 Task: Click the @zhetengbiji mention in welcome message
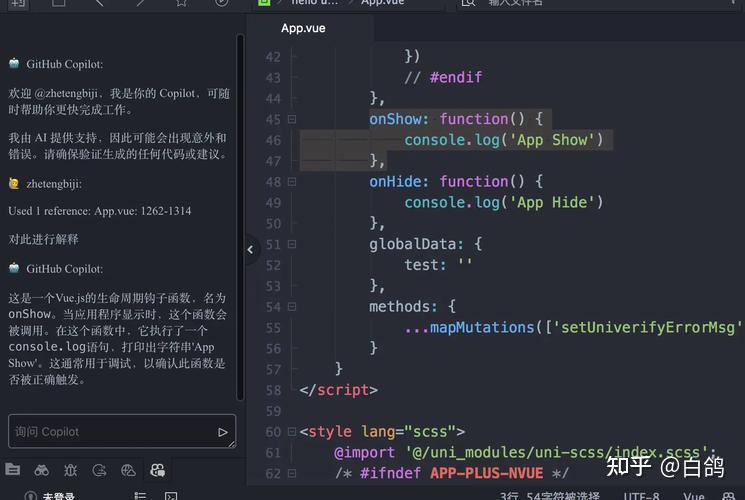coord(66,93)
